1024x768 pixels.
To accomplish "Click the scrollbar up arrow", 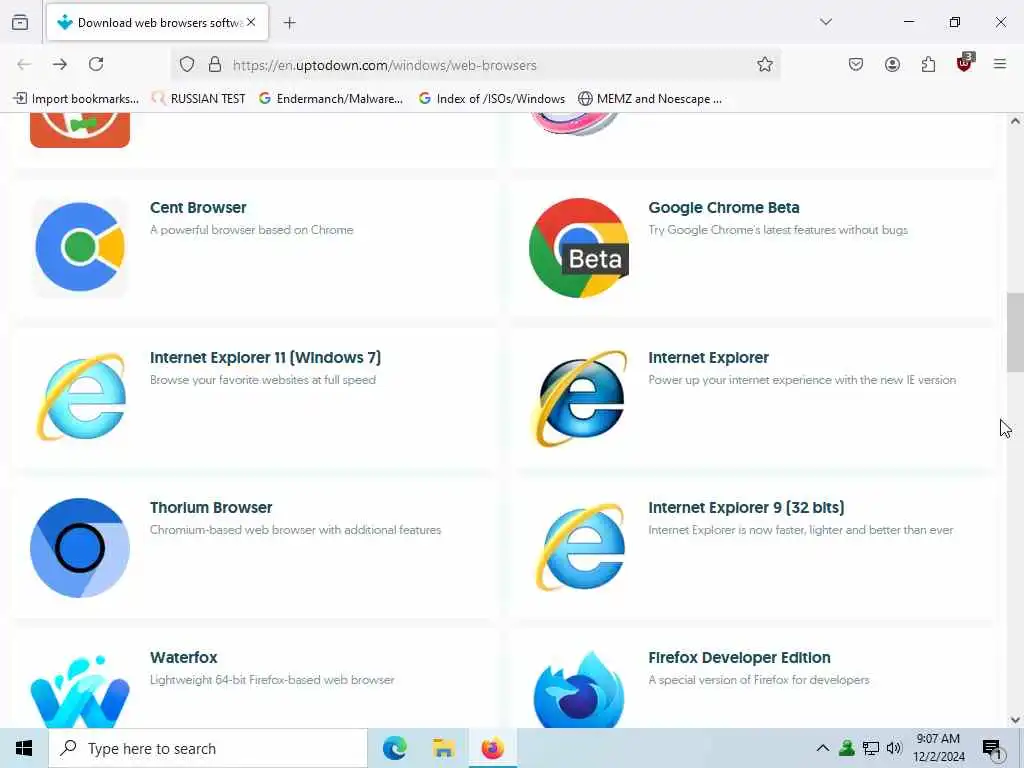I will (x=1015, y=121).
